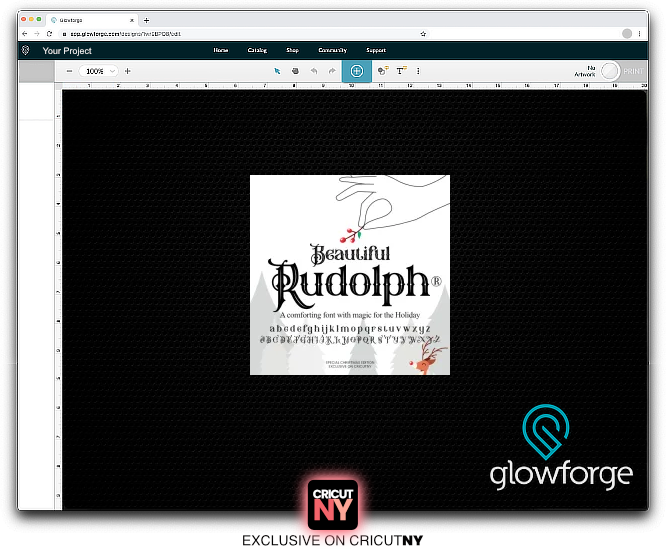Open the Support menu item

pyautogui.click(x=376, y=50)
